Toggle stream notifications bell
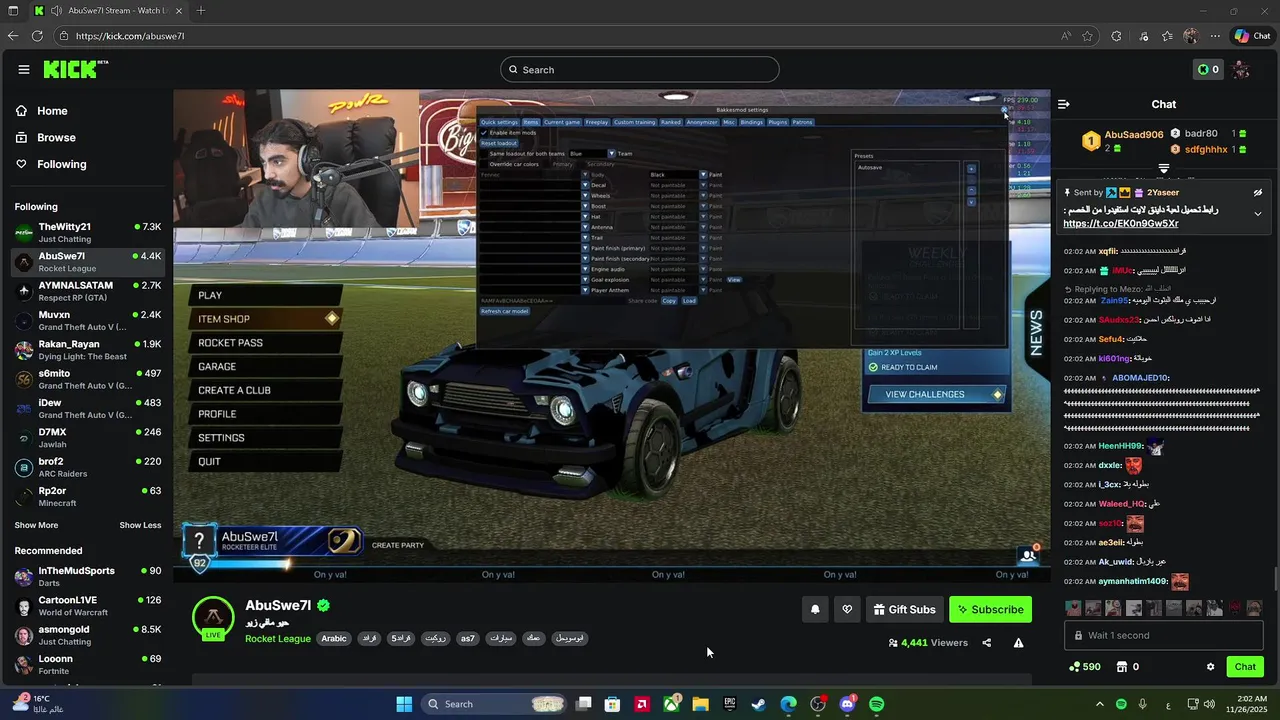This screenshot has width=1280, height=720. tap(815, 609)
